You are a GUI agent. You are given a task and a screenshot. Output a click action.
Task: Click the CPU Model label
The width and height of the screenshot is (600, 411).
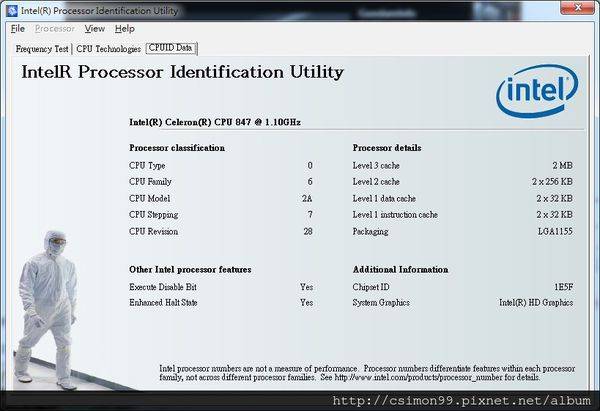point(149,199)
